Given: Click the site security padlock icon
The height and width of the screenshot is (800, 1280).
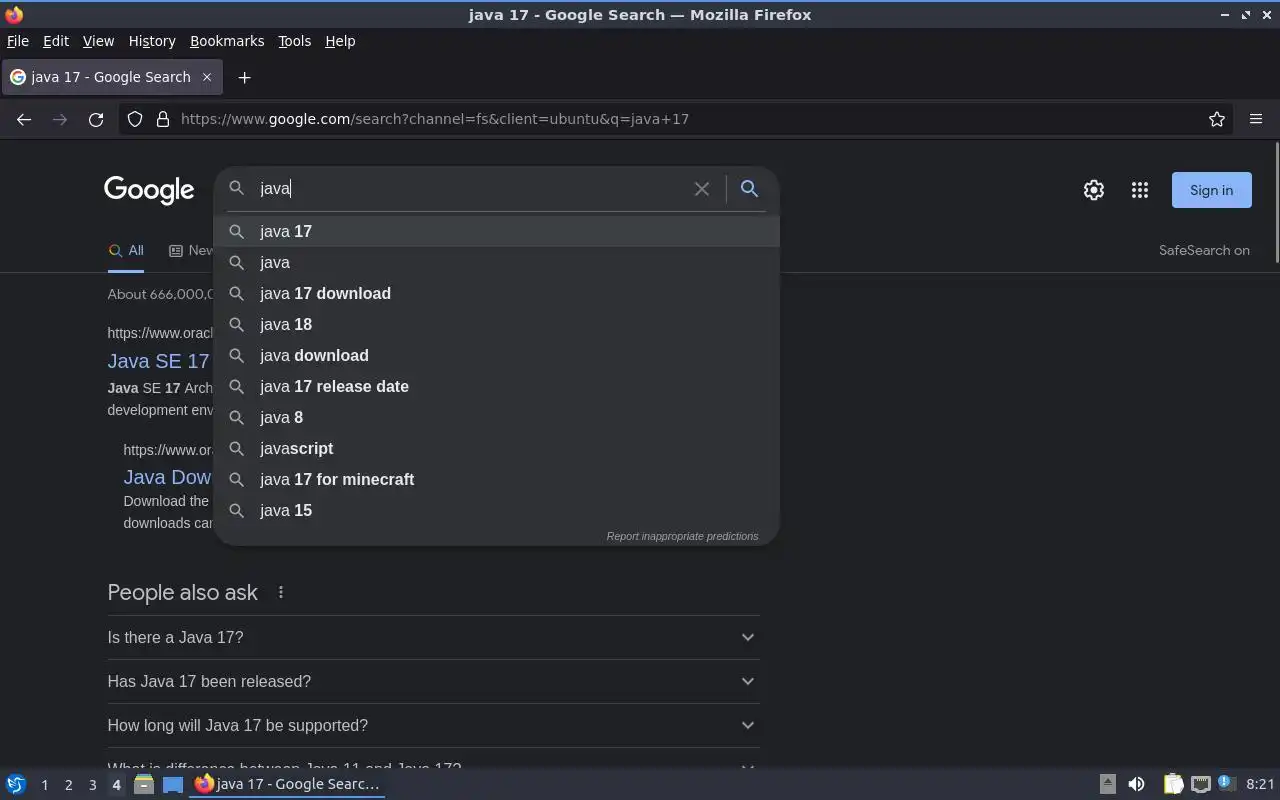Looking at the screenshot, I should pos(163,119).
